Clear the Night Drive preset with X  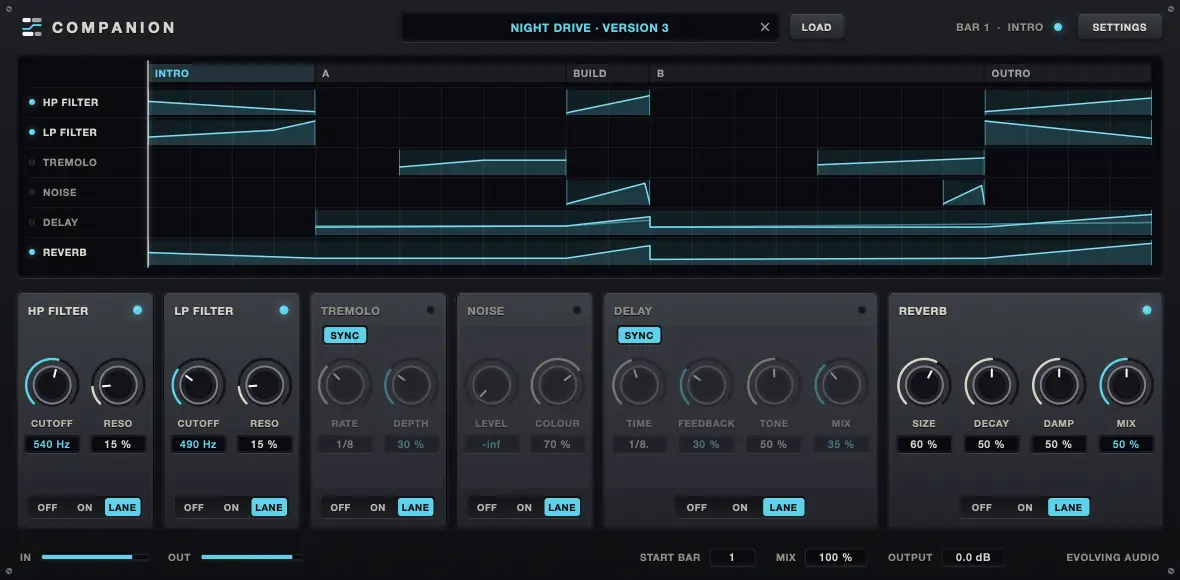[765, 28]
